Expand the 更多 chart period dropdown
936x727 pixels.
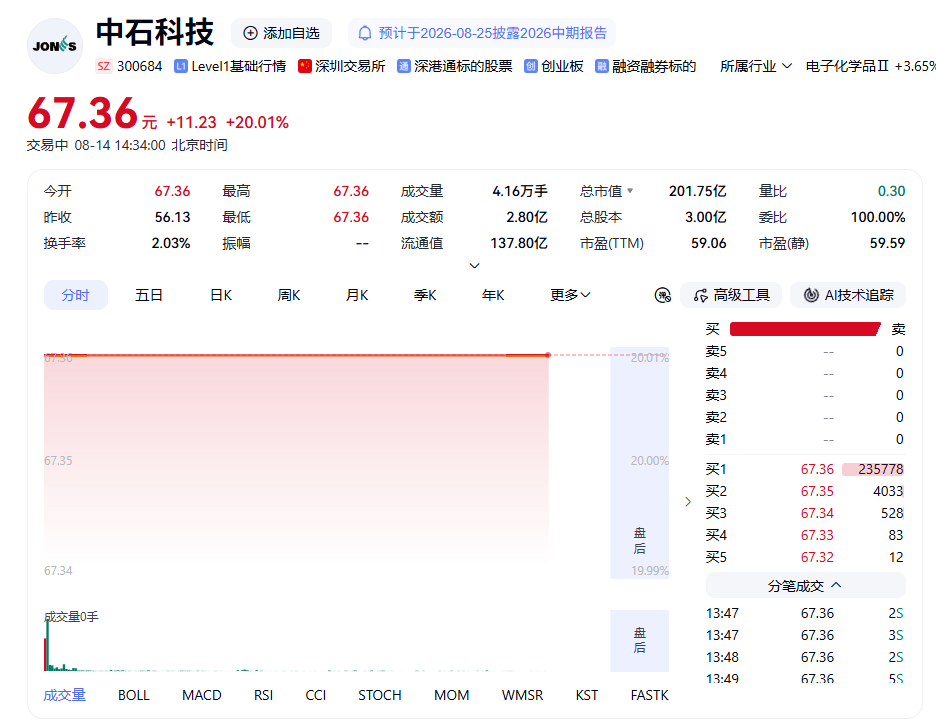pos(570,295)
